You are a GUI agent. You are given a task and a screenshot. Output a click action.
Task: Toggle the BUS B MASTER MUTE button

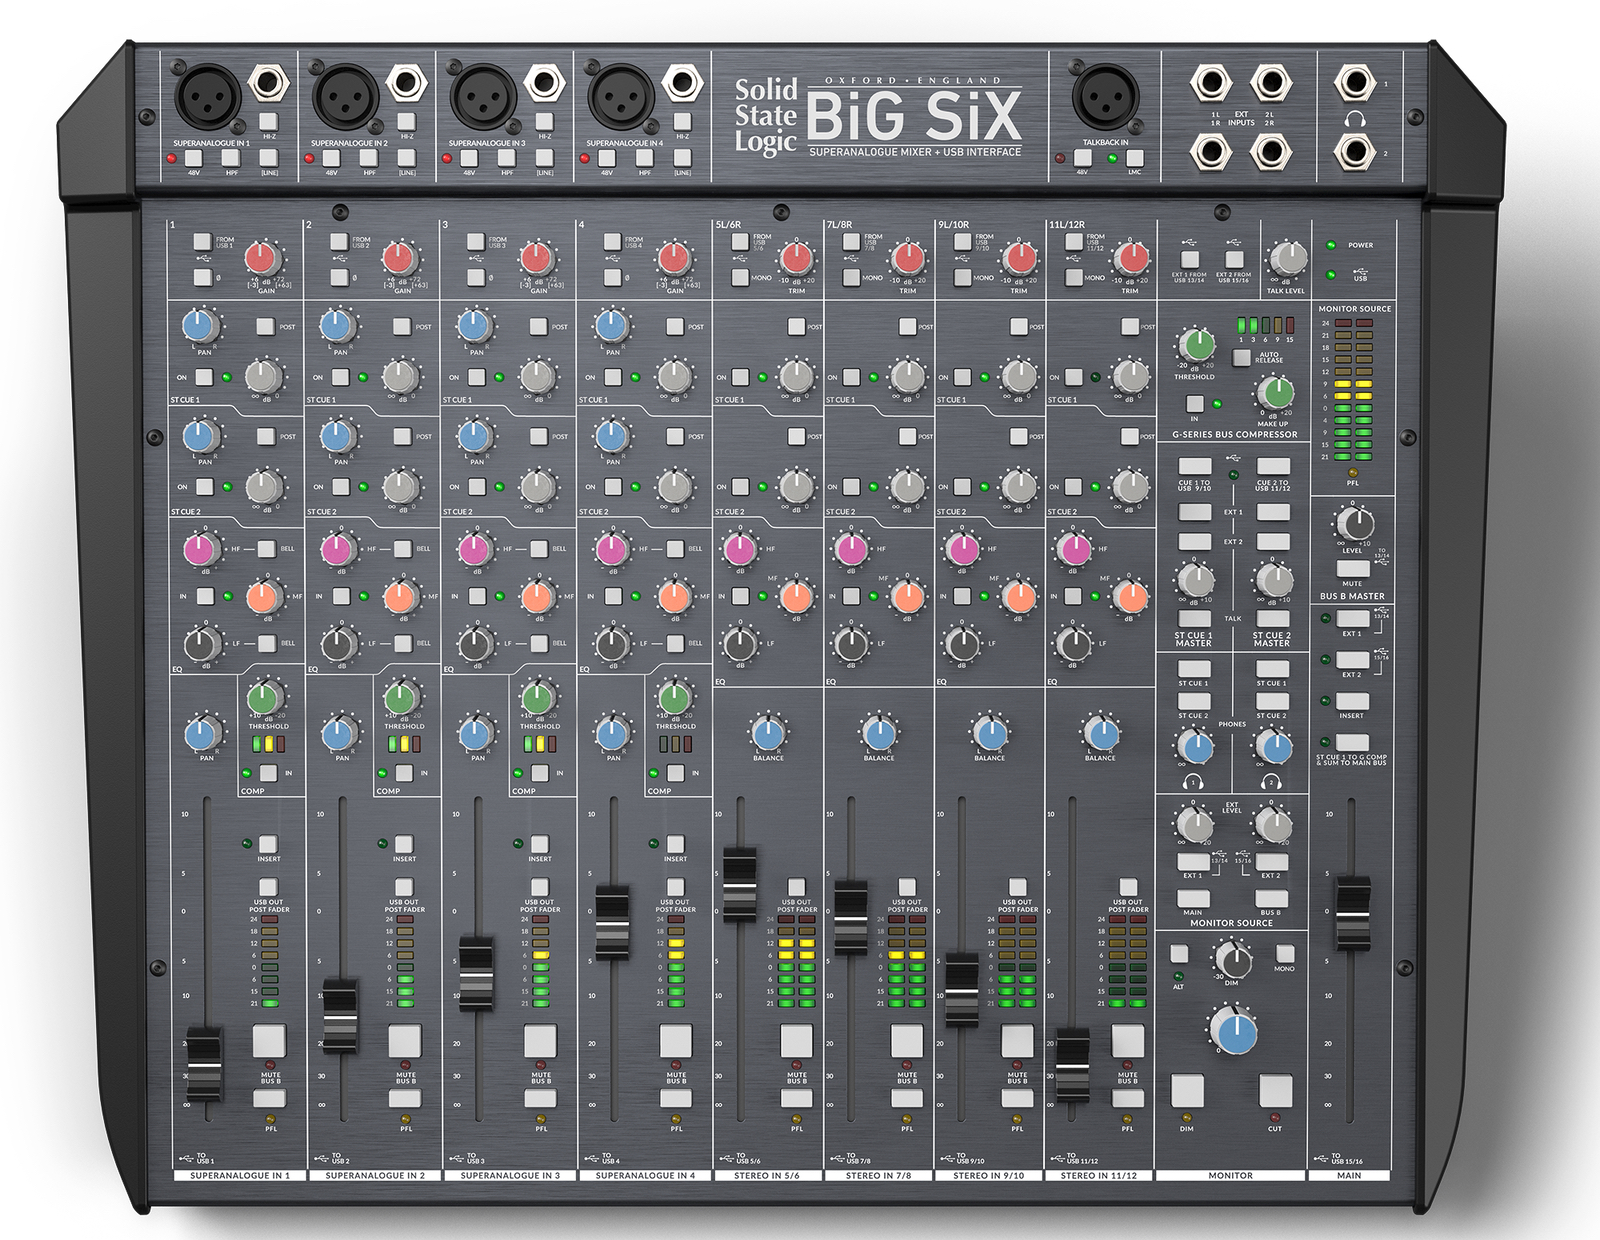pyautogui.click(x=1353, y=568)
